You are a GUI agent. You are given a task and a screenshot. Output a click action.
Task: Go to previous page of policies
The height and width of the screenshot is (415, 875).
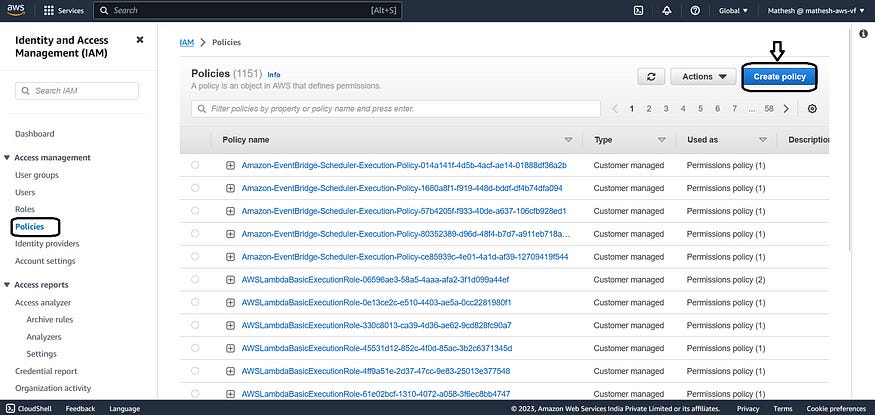[x=615, y=109]
